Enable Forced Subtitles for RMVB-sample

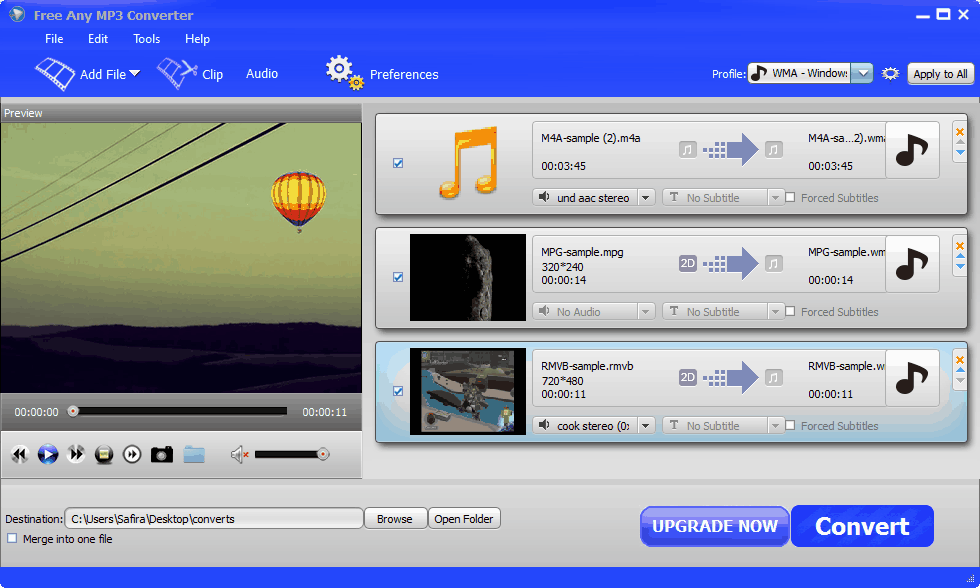790,426
